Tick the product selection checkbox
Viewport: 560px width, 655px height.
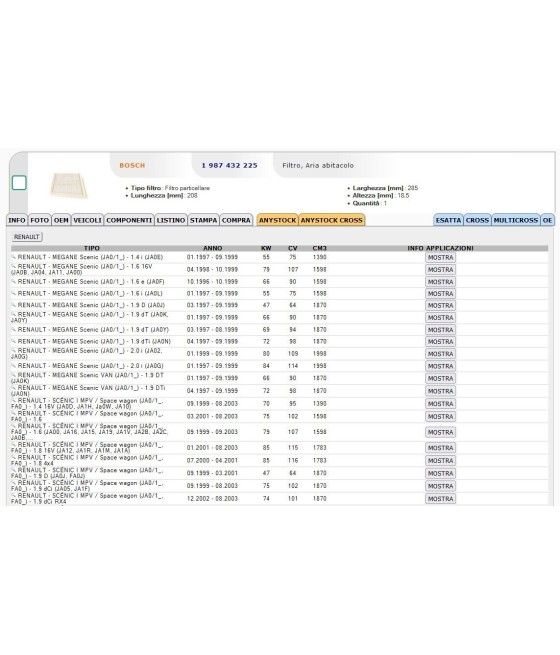tap(19, 183)
